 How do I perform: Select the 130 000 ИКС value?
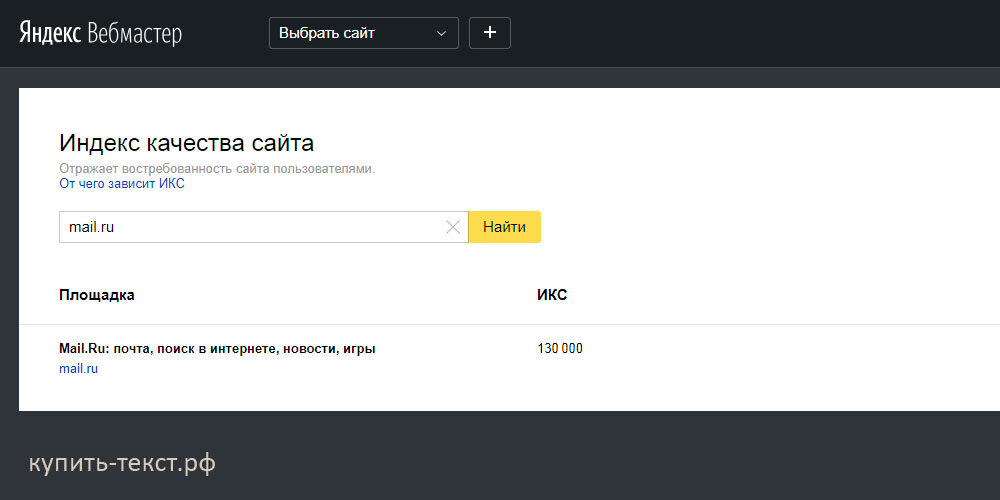(x=560, y=349)
